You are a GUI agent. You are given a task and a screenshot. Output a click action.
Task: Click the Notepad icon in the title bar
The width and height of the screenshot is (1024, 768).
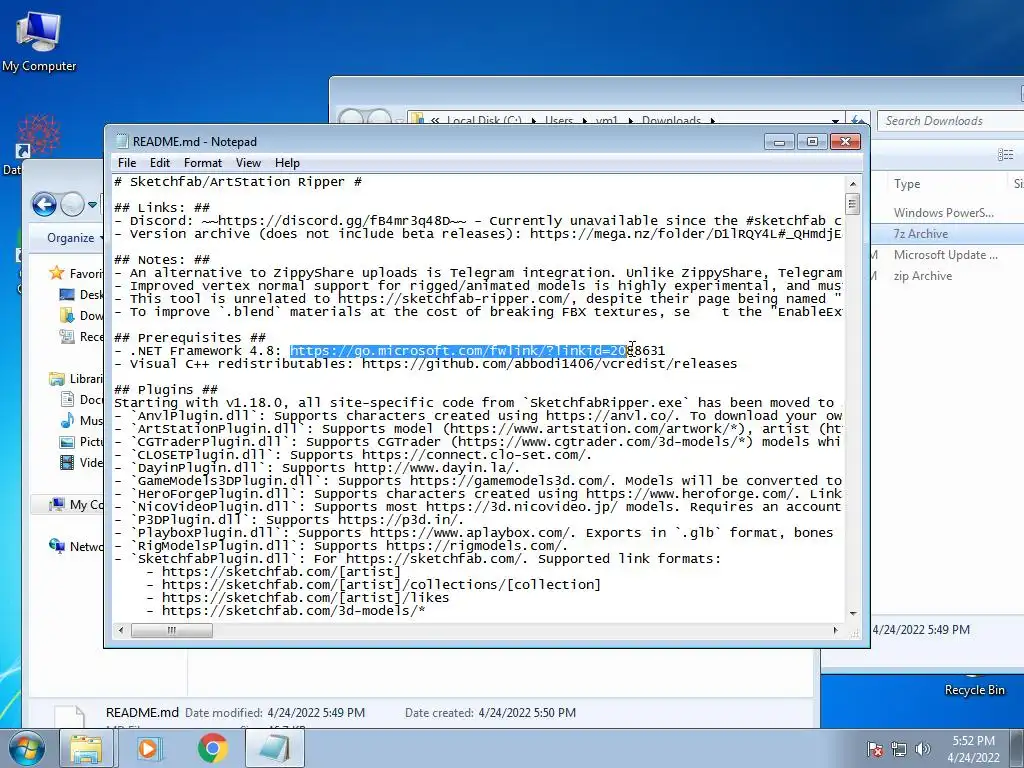click(121, 141)
